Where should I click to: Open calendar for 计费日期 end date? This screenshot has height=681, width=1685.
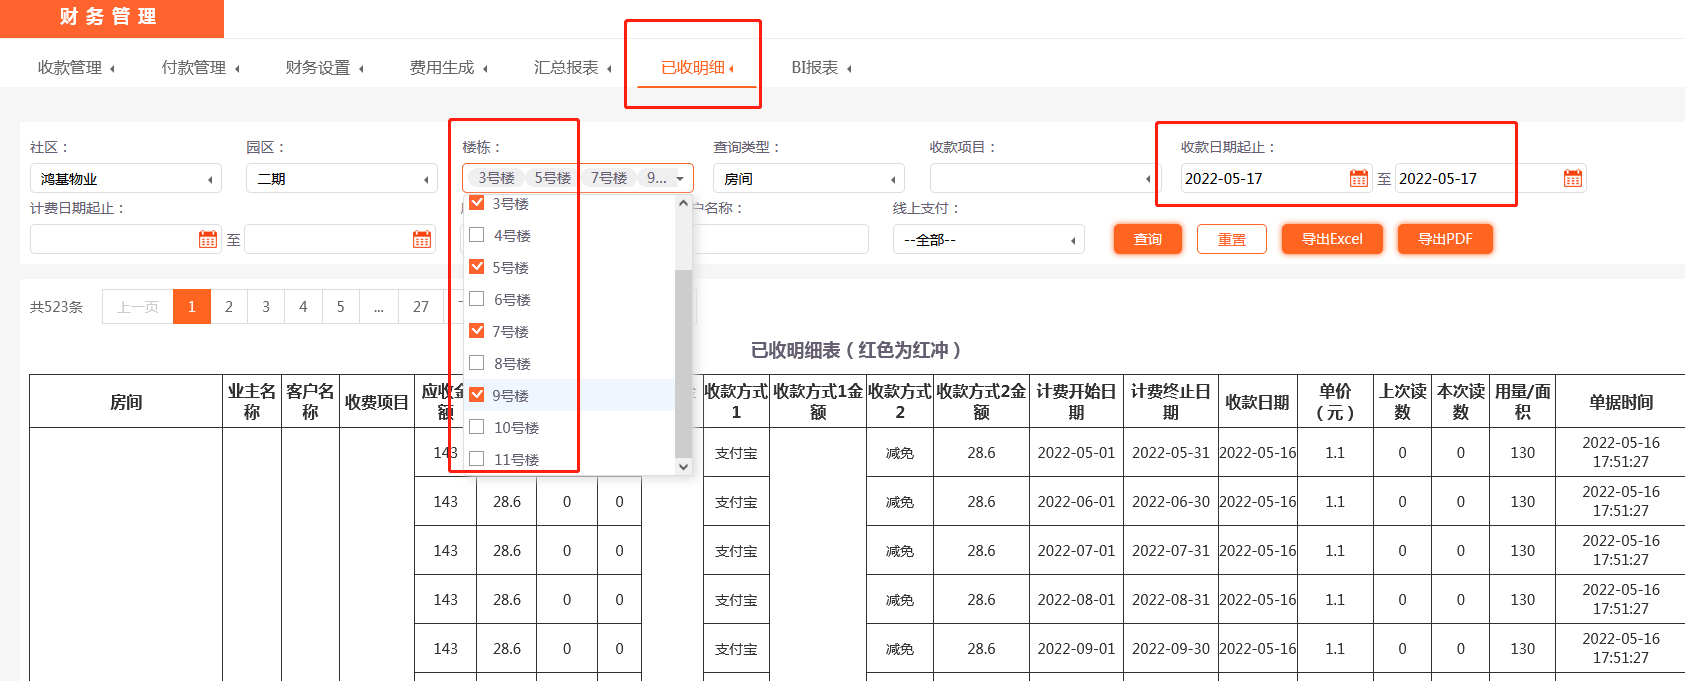coord(422,240)
